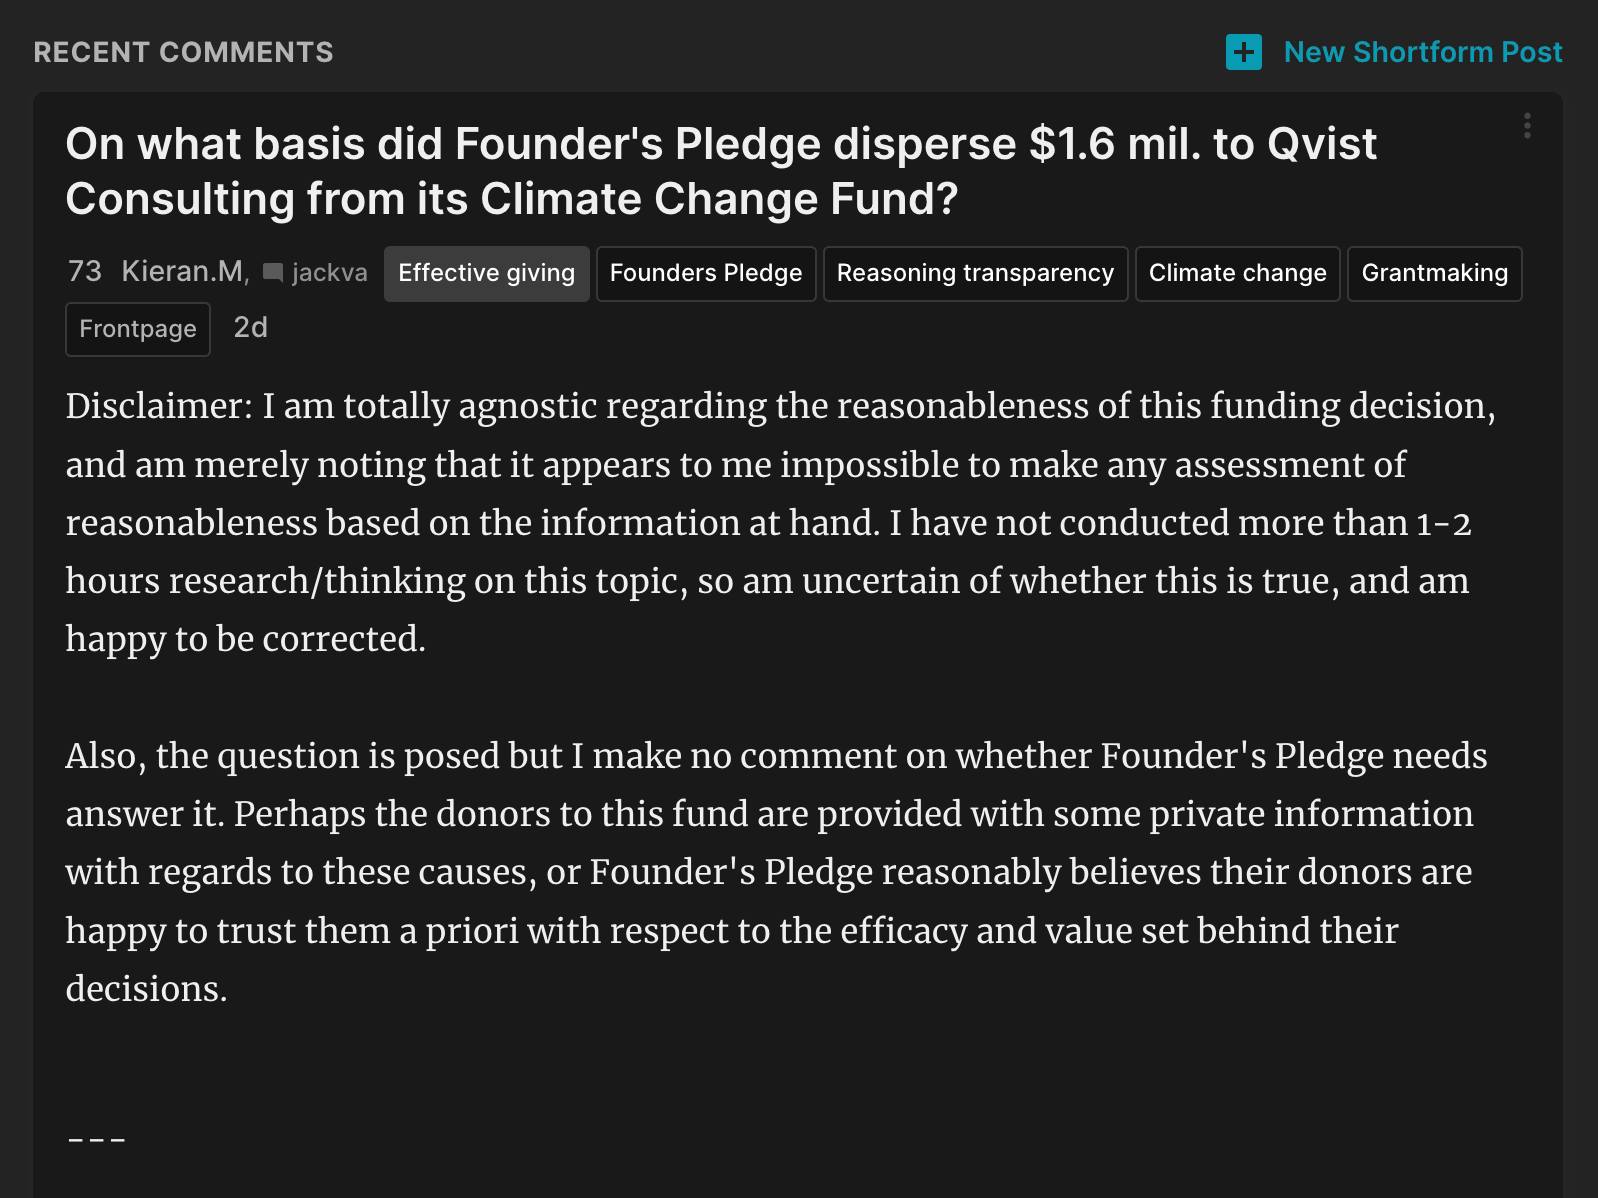Viewport: 1598px width, 1198px height.
Task: Click the 2d post timestamp
Action: 250,328
